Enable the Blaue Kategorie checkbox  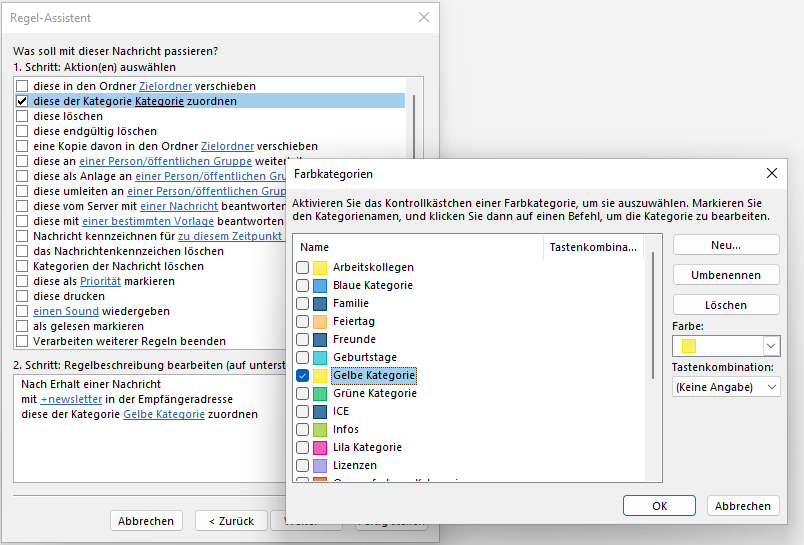pyautogui.click(x=303, y=286)
